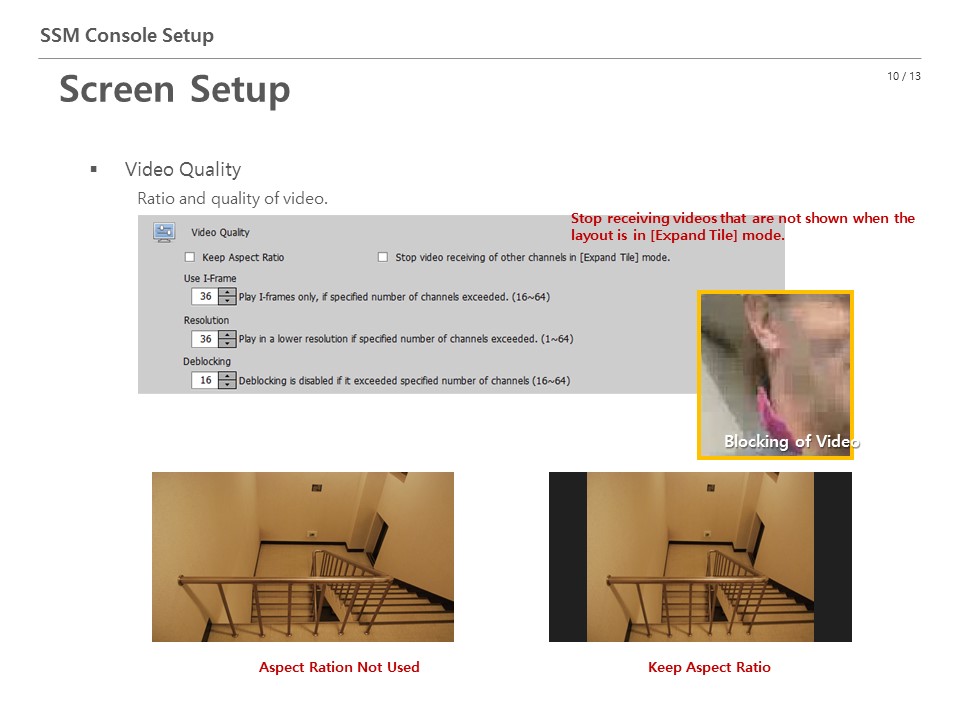The height and width of the screenshot is (720, 960).
Task: Enable the Keep Aspect Ratio checkbox
Action: (190, 257)
